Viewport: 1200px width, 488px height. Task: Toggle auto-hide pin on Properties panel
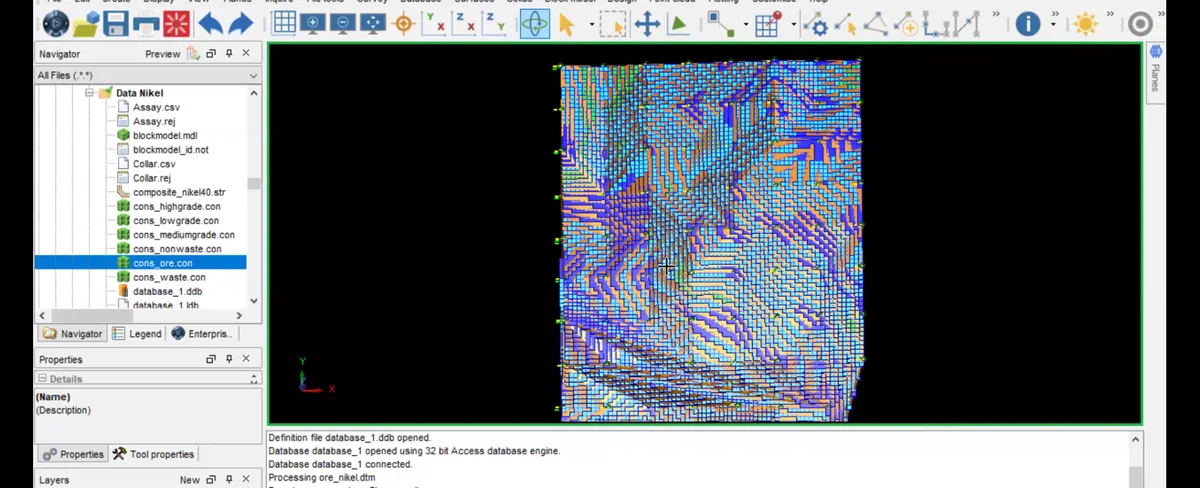(x=229, y=359)
